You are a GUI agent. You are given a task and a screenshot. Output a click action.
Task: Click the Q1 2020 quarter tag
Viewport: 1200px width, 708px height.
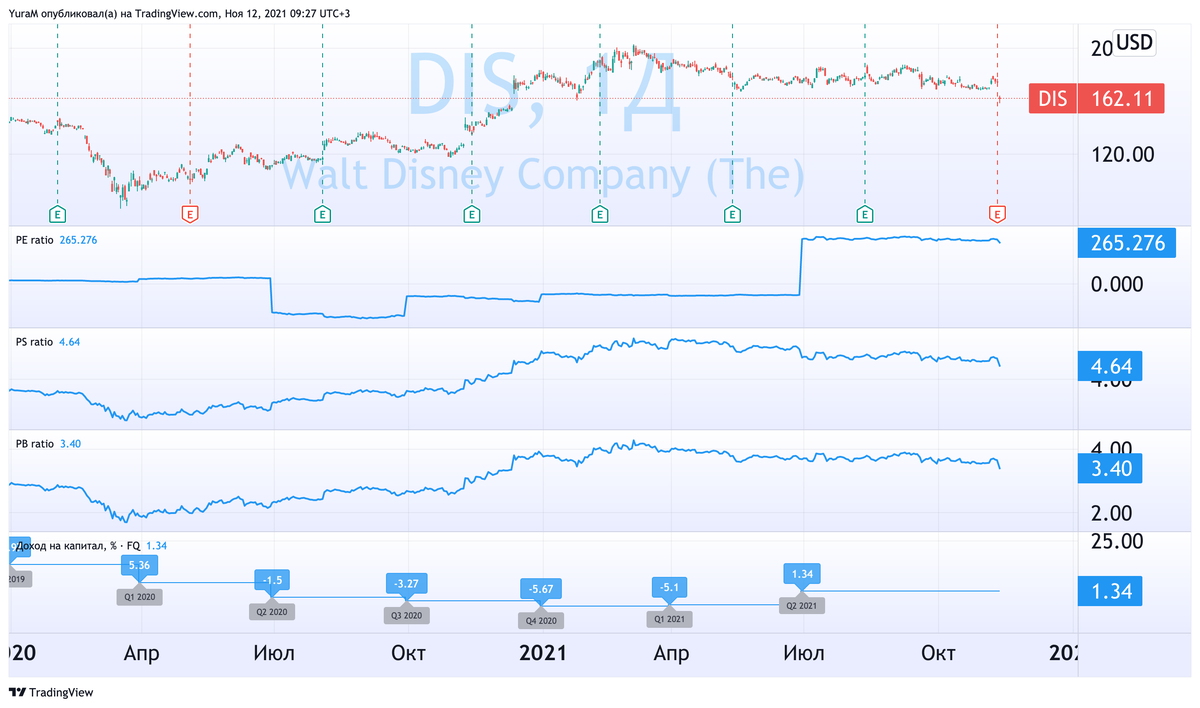click(x=139, y=596)
